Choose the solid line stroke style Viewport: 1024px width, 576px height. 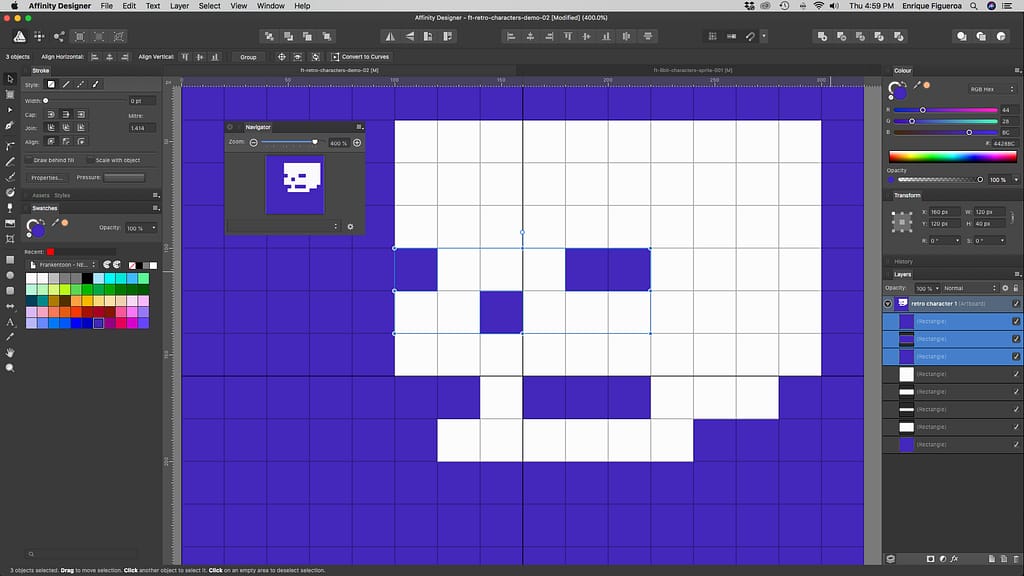(x=66, y=84)
